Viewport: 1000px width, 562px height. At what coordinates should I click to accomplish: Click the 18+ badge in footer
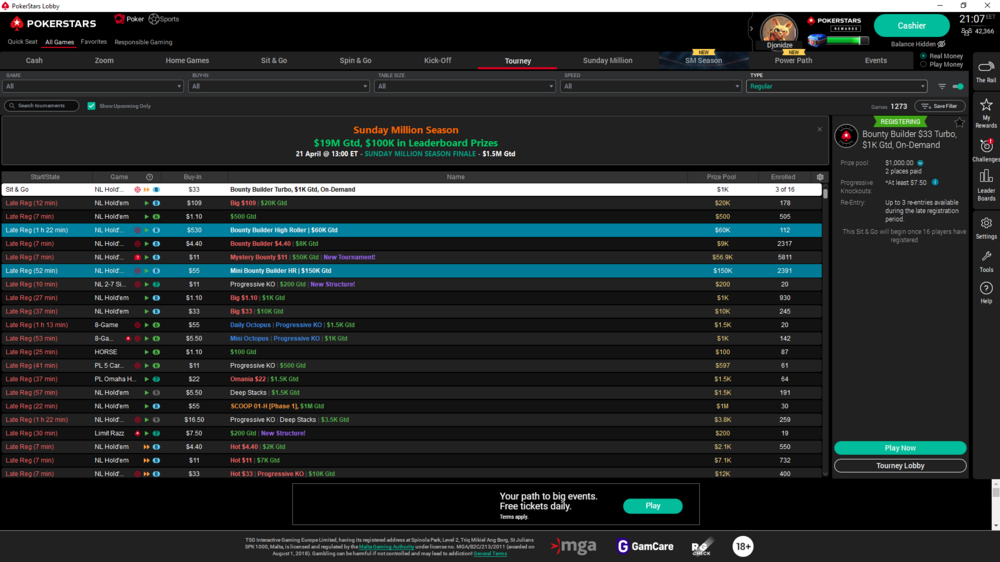coord(743,546)
